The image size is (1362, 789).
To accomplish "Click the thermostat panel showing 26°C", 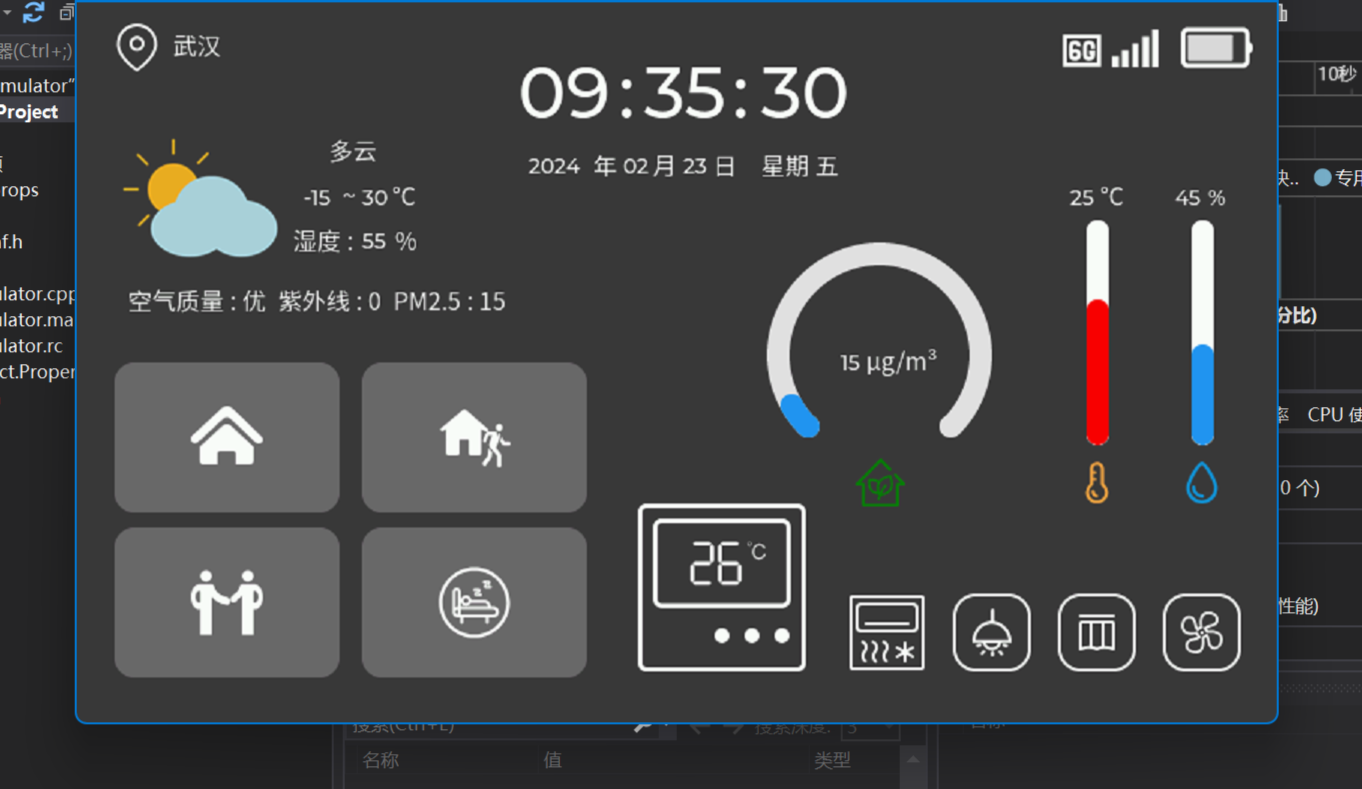I will point(722,587).
